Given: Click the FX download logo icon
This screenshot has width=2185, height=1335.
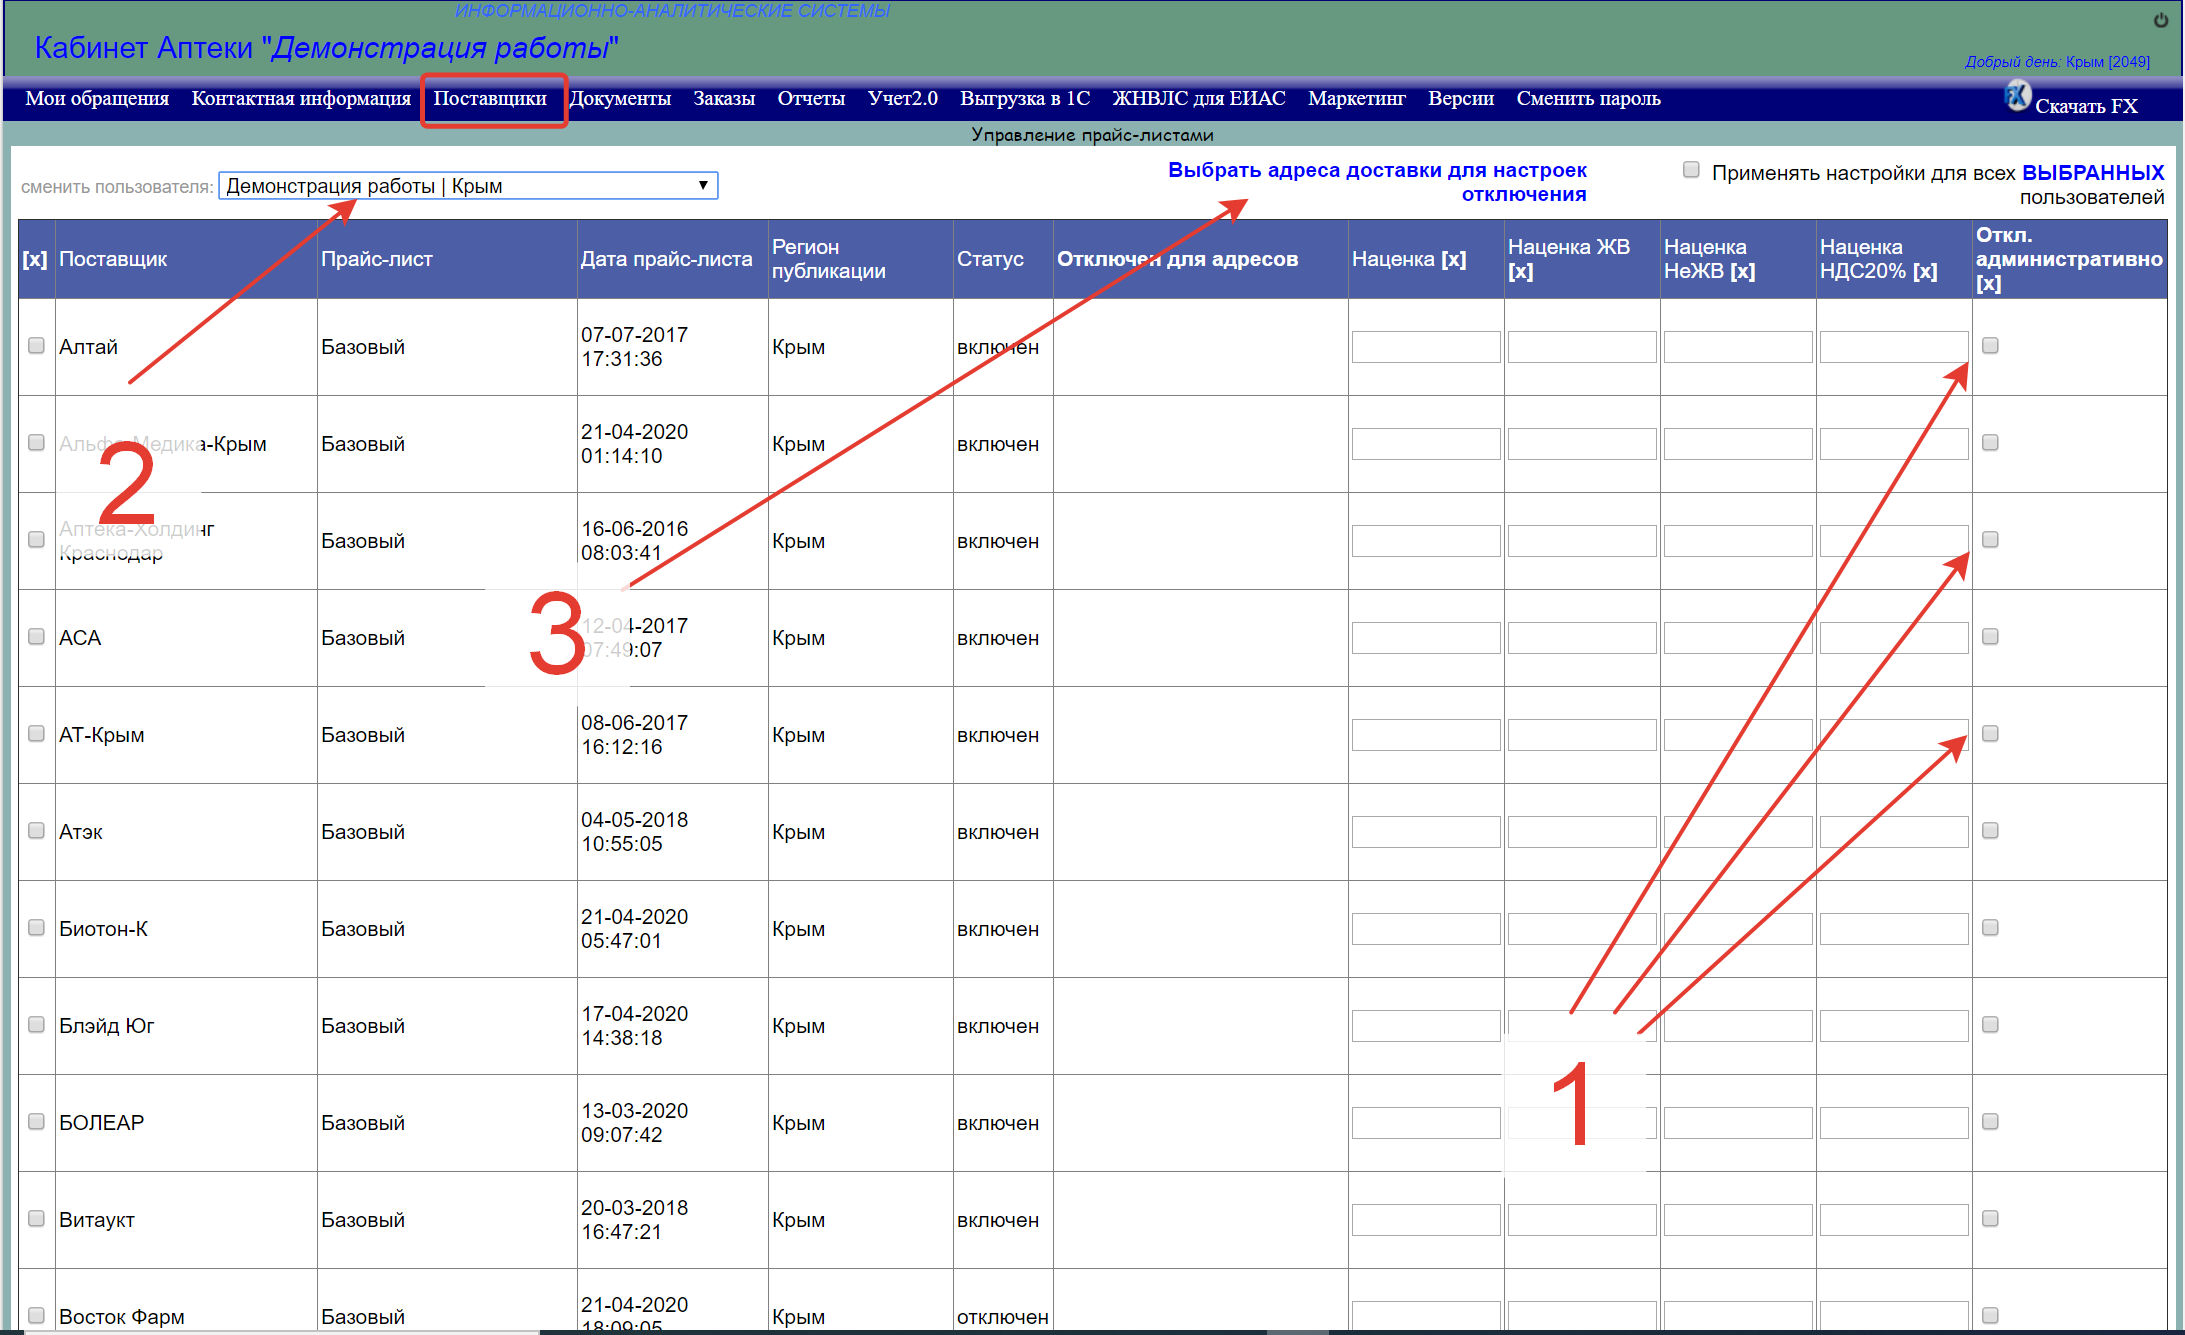Looking at the screenshot, I should tap(2017, 96).
